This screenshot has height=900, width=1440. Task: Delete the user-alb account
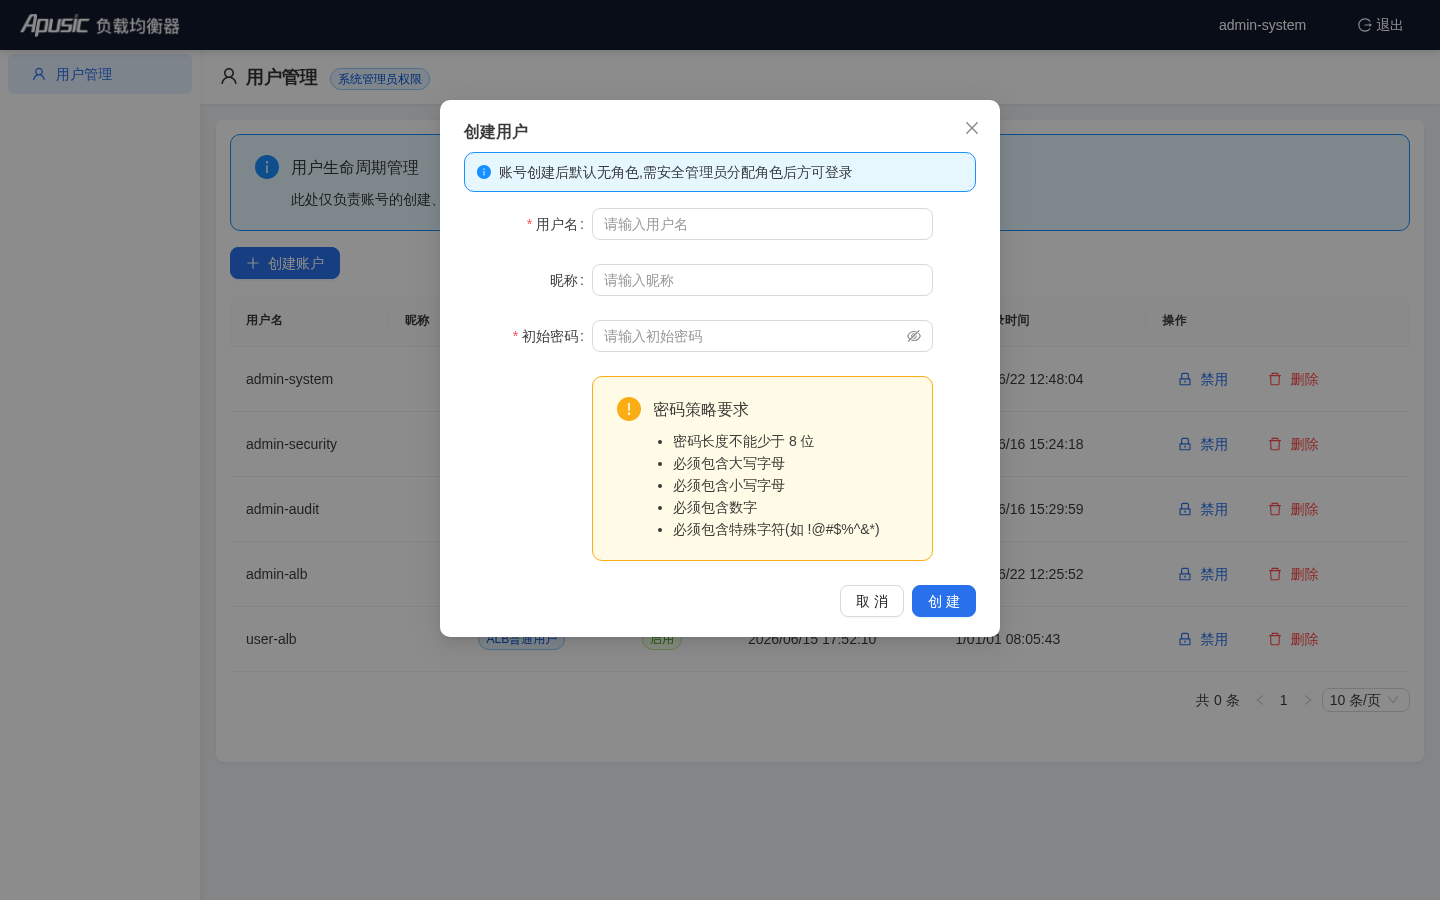click(x=1293, y=639)
